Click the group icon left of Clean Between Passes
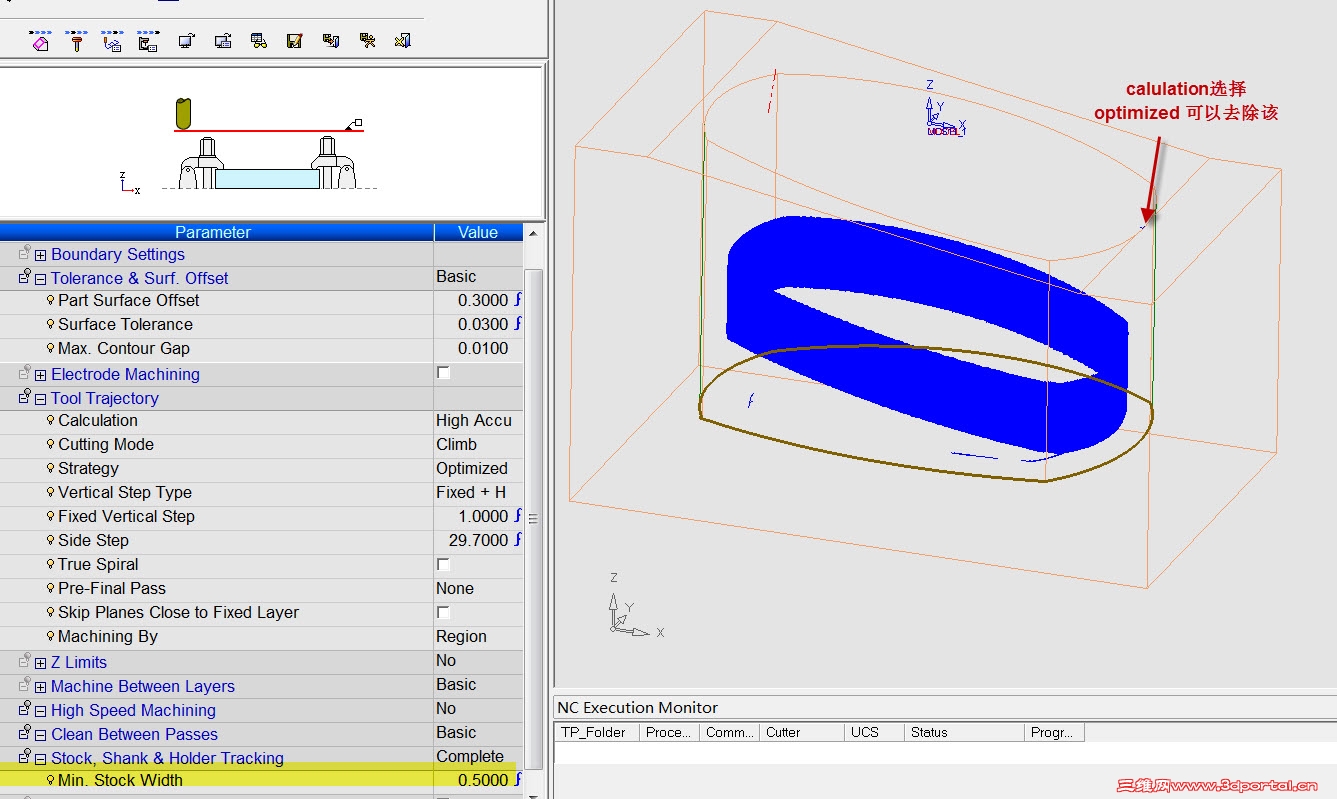This screenshot has width=1337, height=799. coord(25,733)
